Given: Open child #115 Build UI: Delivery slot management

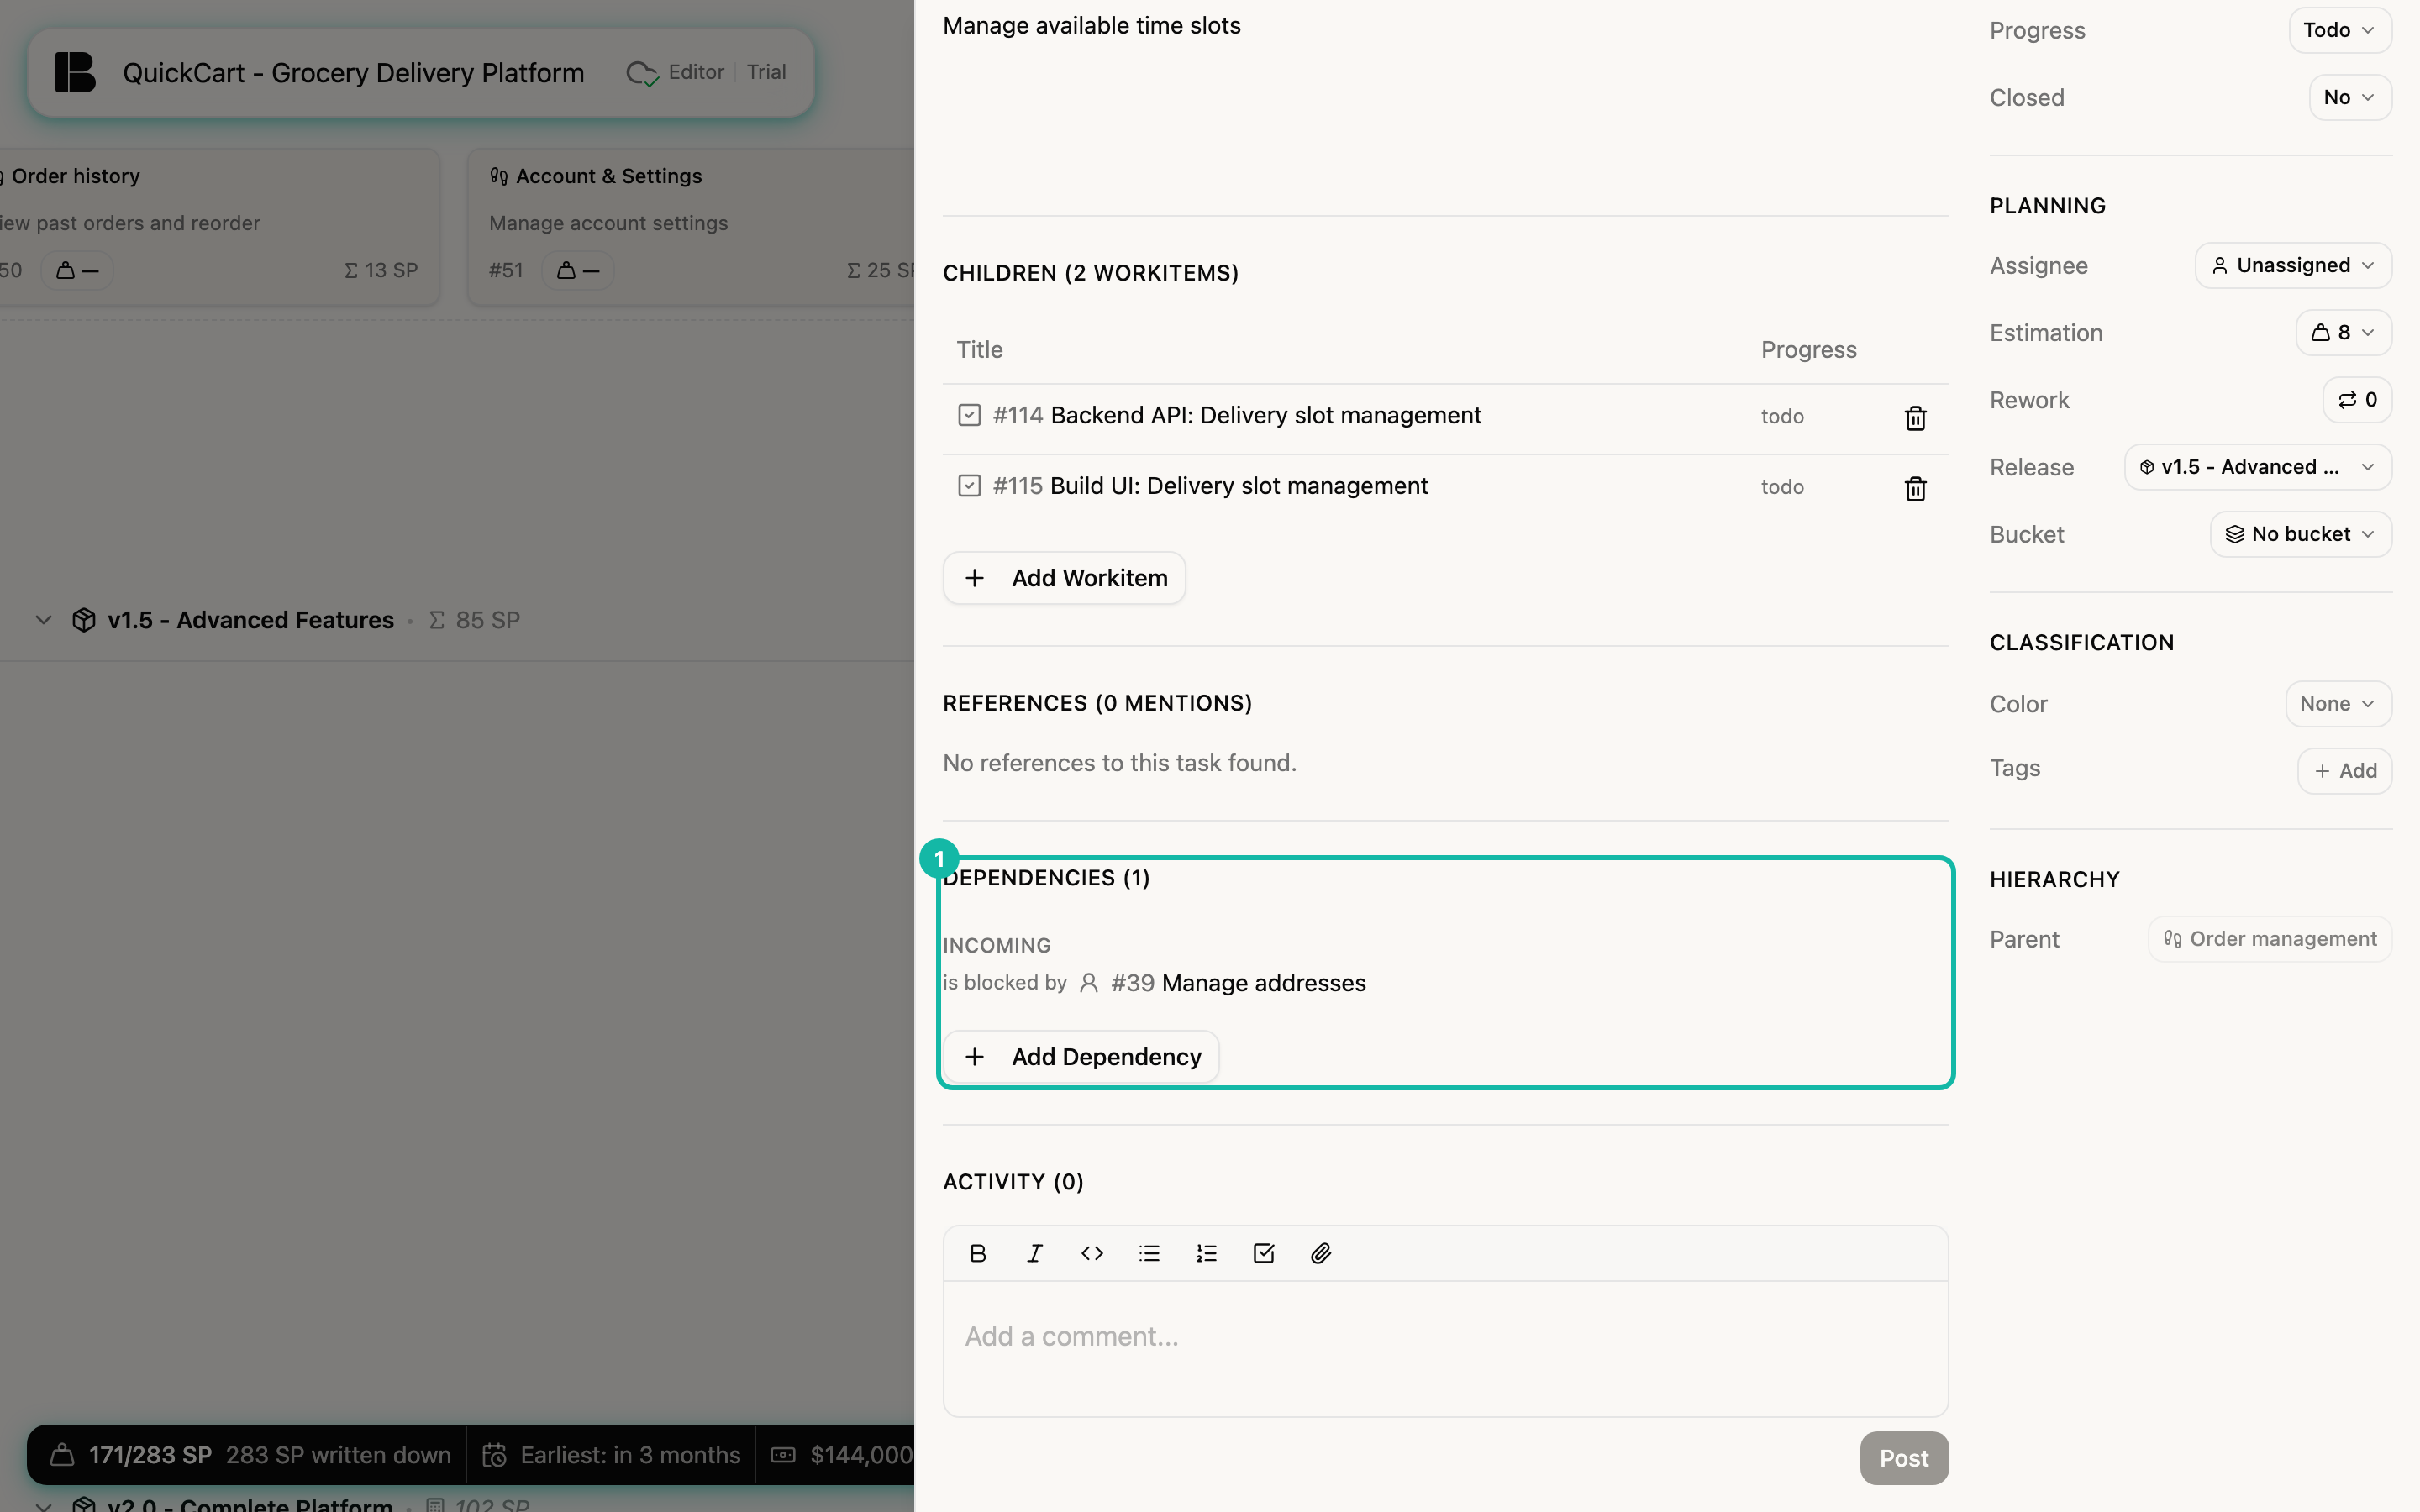Looking at the screenshot, I should pos(1210,486).
